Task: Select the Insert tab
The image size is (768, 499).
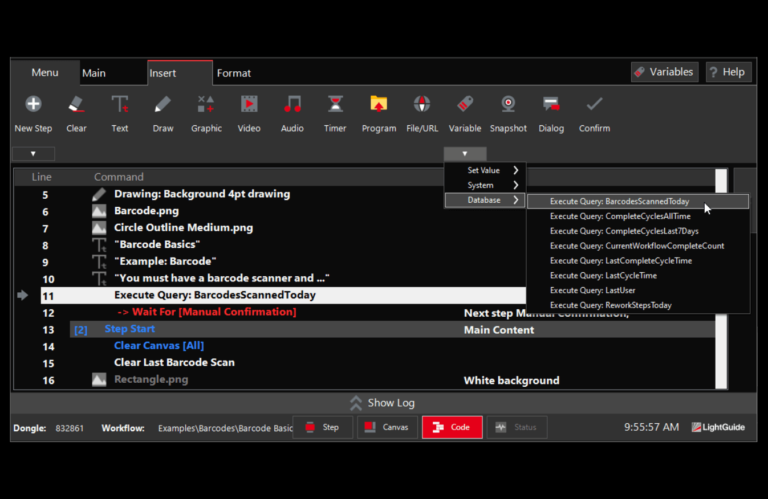Action: click(180, 73)
